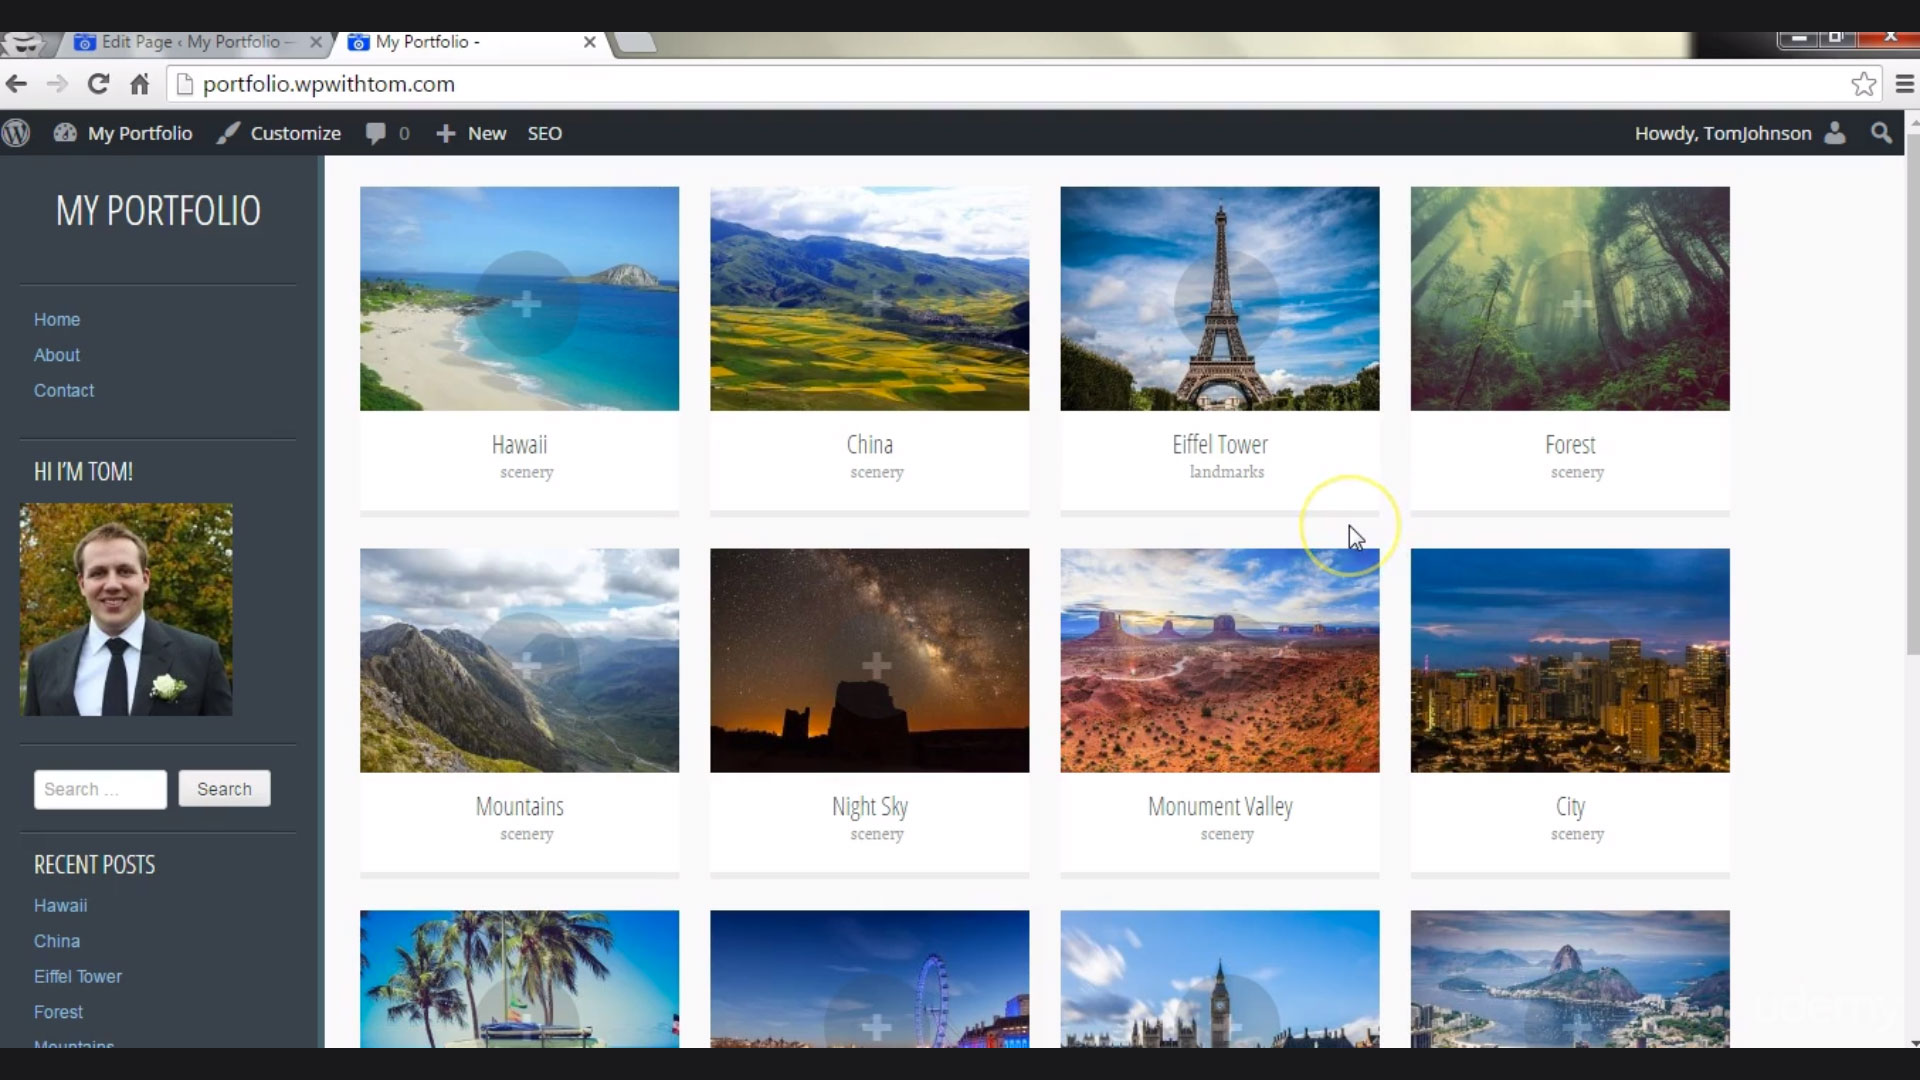Open the SEO admin bar menu

[545, 133]
